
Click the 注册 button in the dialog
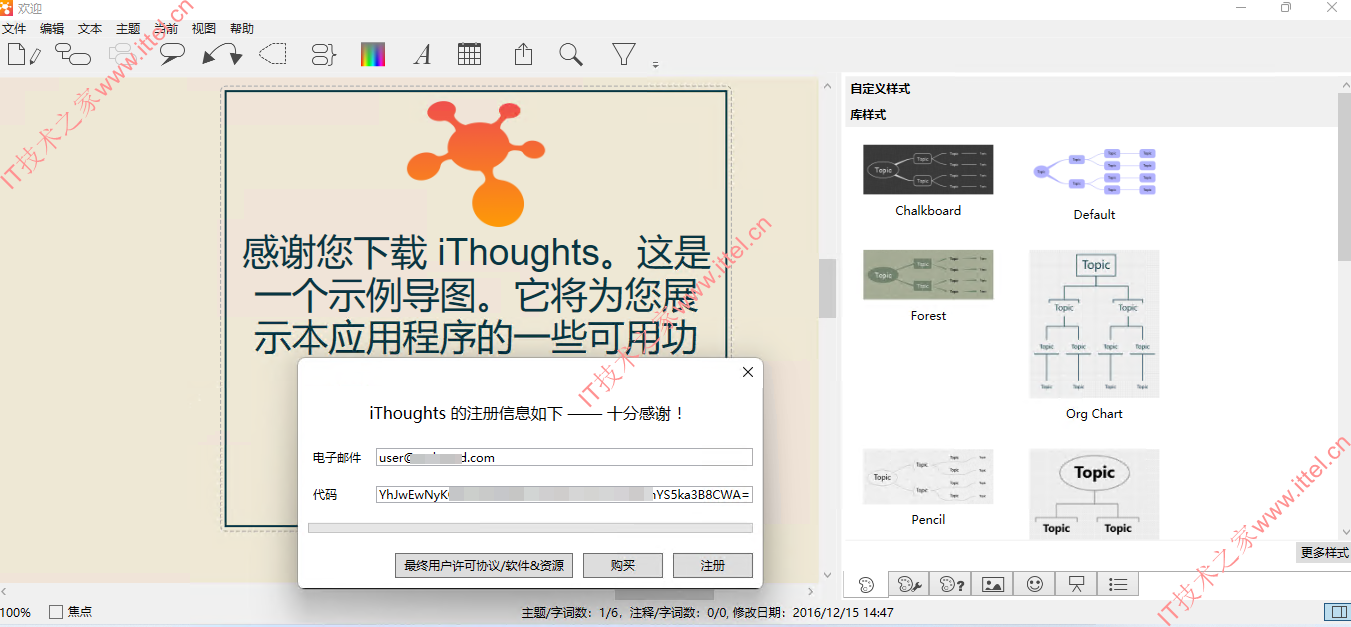712,566
